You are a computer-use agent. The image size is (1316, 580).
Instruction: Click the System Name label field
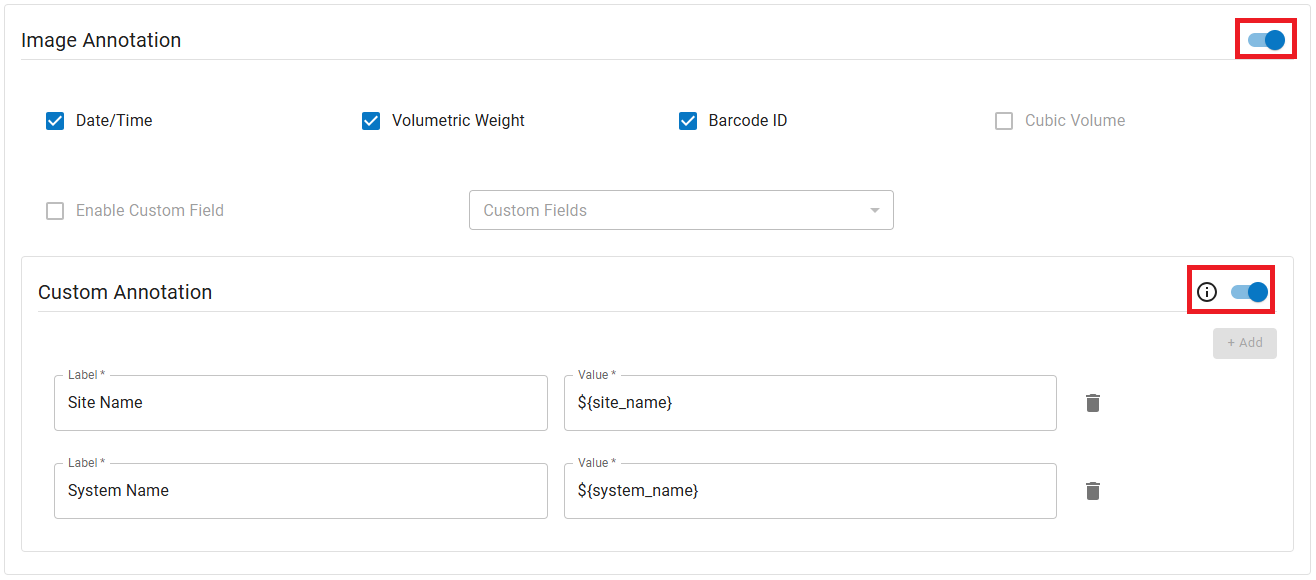[x=300, y=491]
